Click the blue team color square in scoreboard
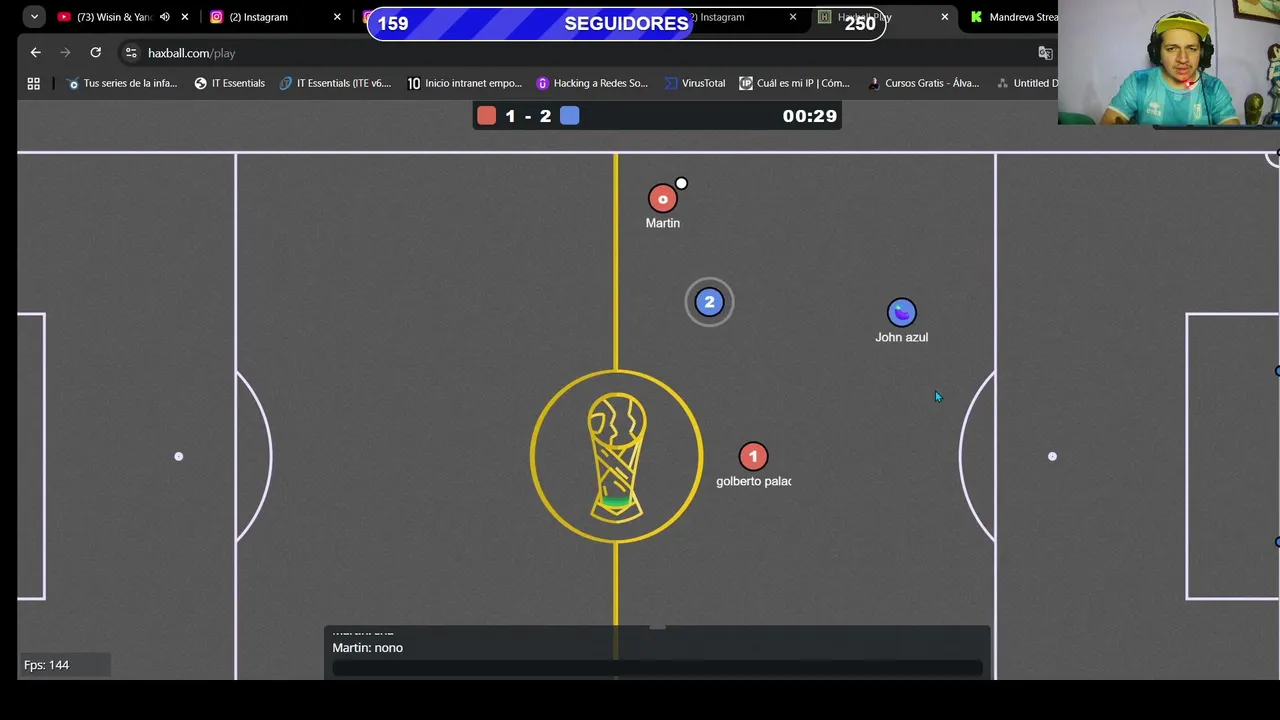This screenshot has height=720, width=1280. tap(569, 116)
